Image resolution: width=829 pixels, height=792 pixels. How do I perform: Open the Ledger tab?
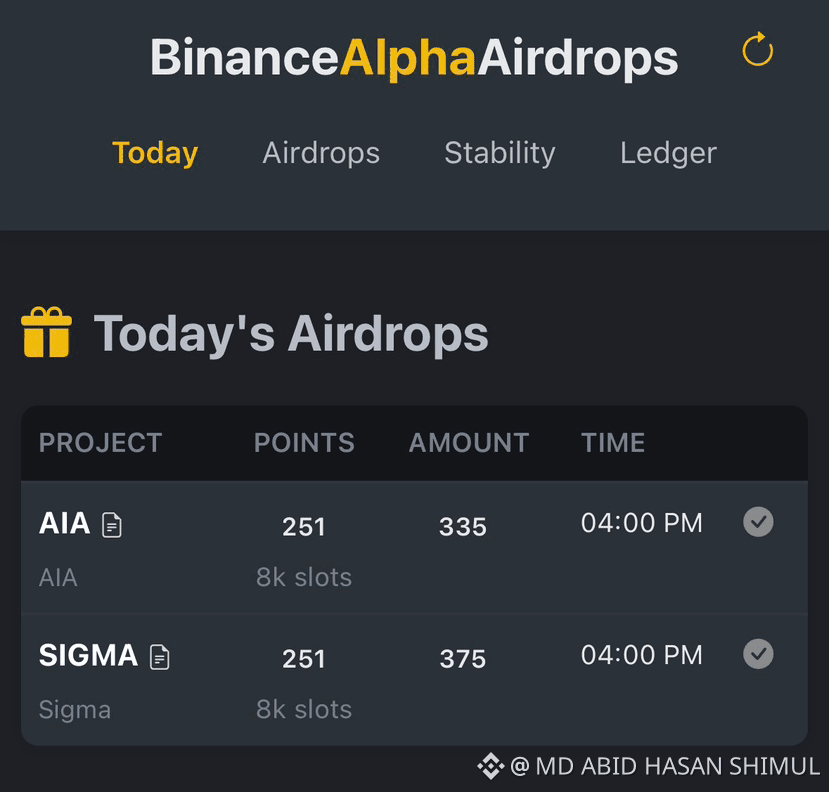(x=668, y=153)
